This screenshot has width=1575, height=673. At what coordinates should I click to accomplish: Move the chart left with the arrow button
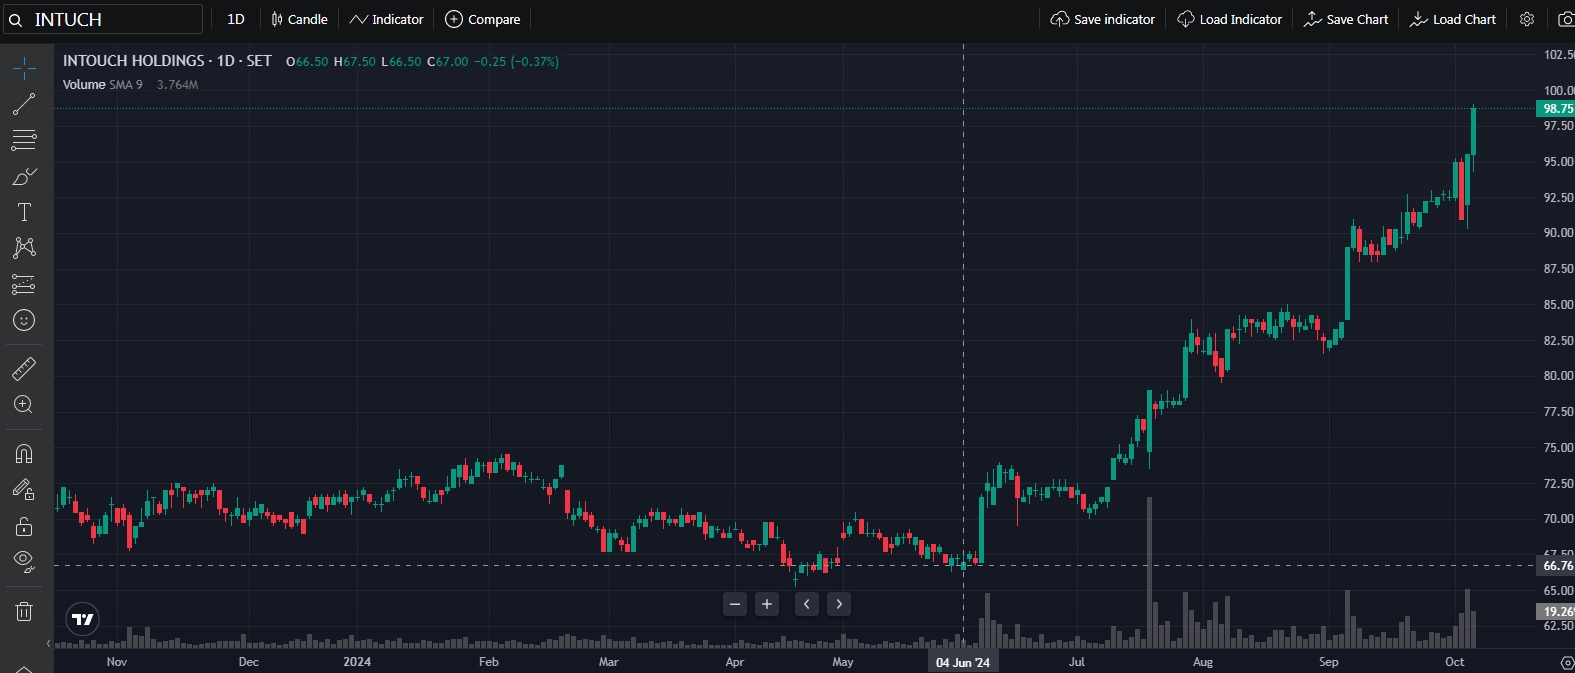point(807,604)
